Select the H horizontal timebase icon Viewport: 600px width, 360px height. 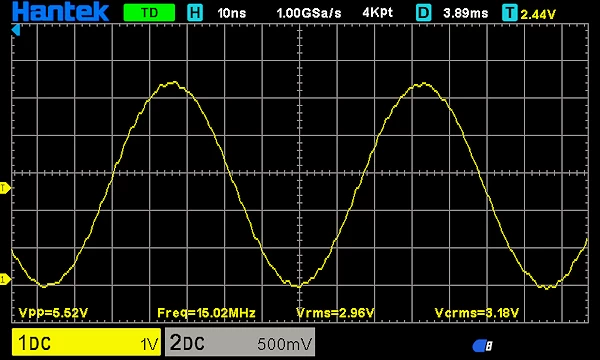tap(195, 13)
